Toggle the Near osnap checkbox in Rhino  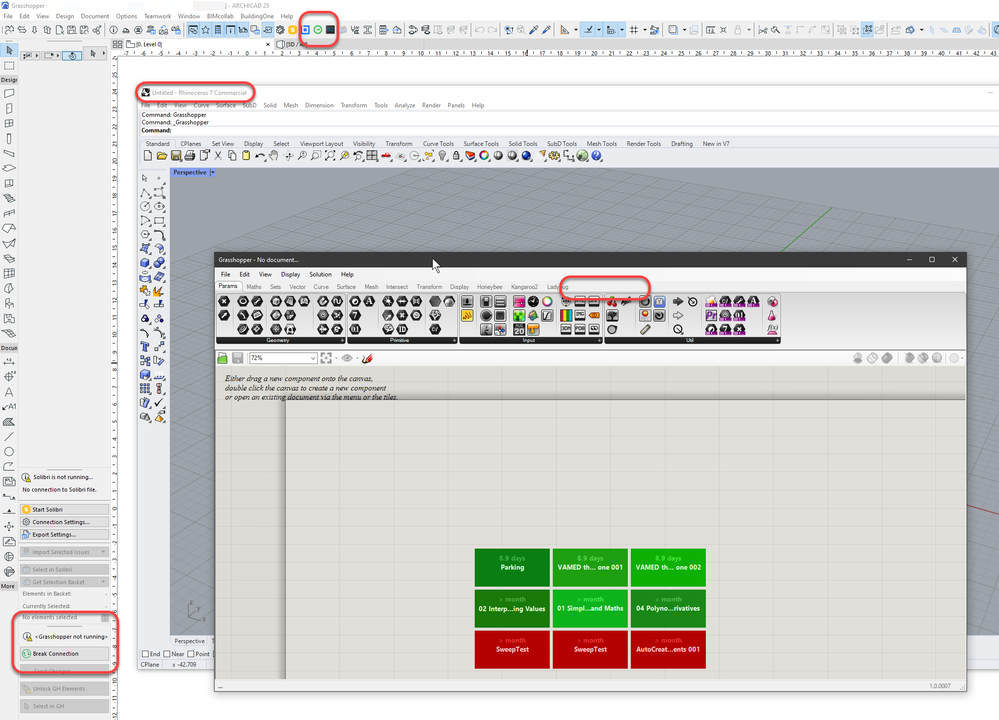tap(166, 654)
